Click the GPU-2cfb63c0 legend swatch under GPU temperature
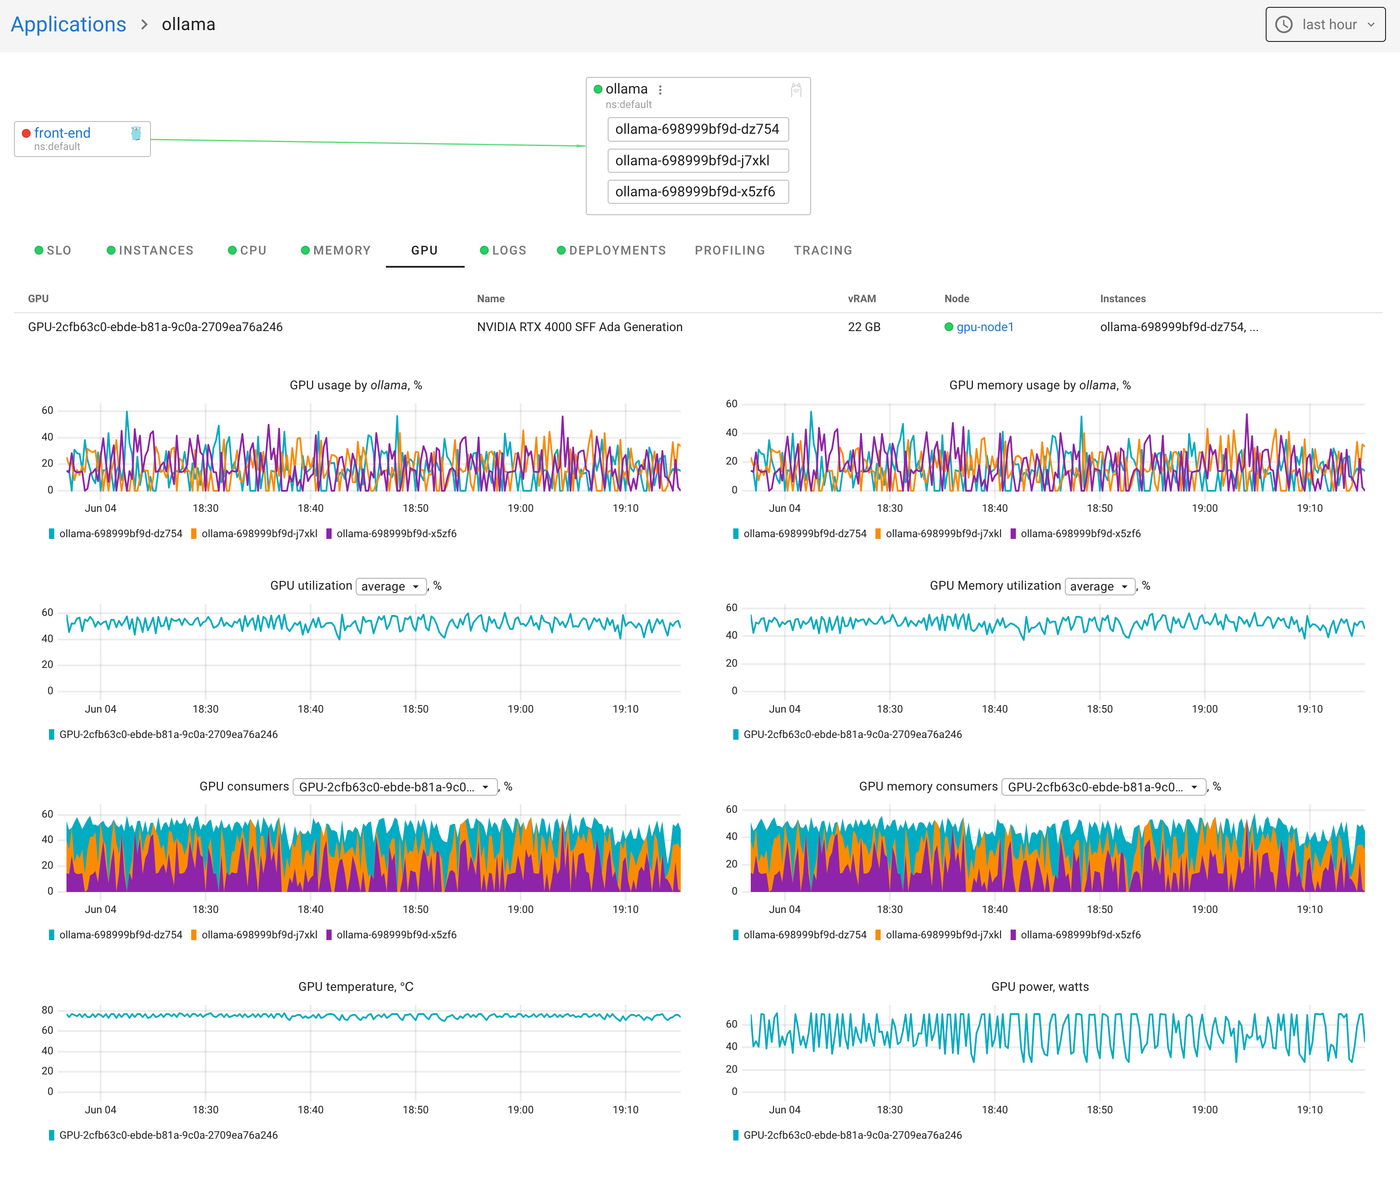Screen dimensions: 1400x1178 [50, 1135]
